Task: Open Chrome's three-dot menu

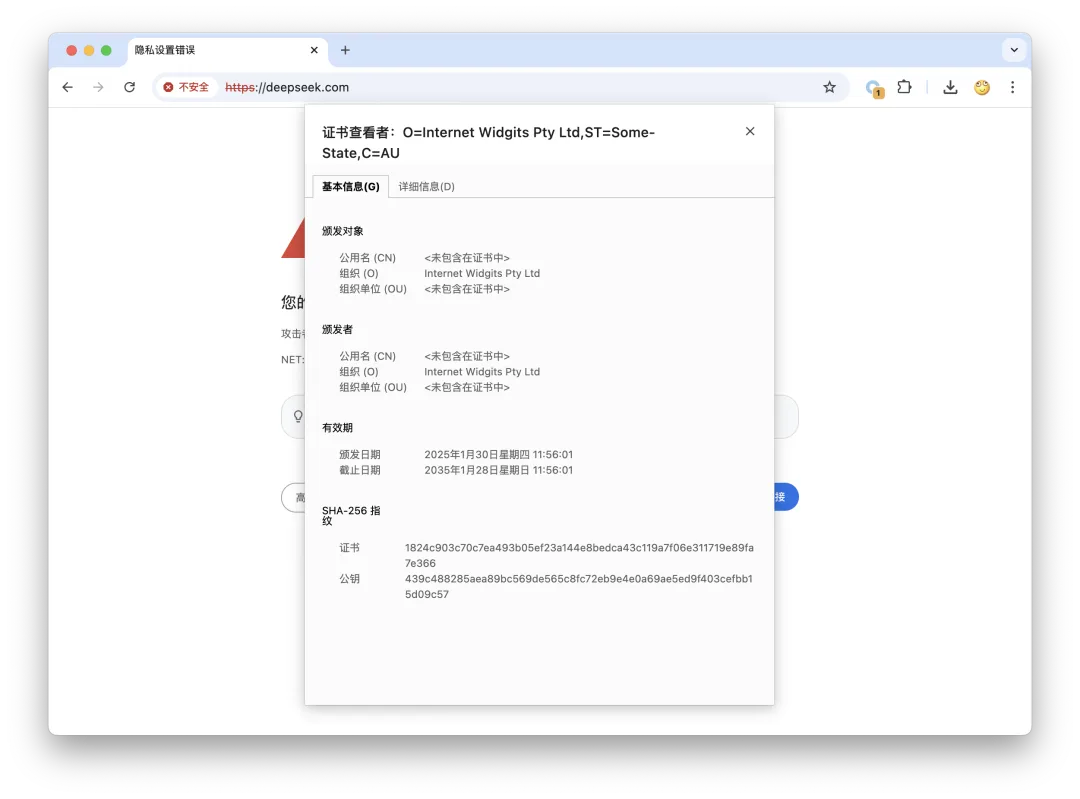Action: pyautogui.click(x=1012, y=87)
